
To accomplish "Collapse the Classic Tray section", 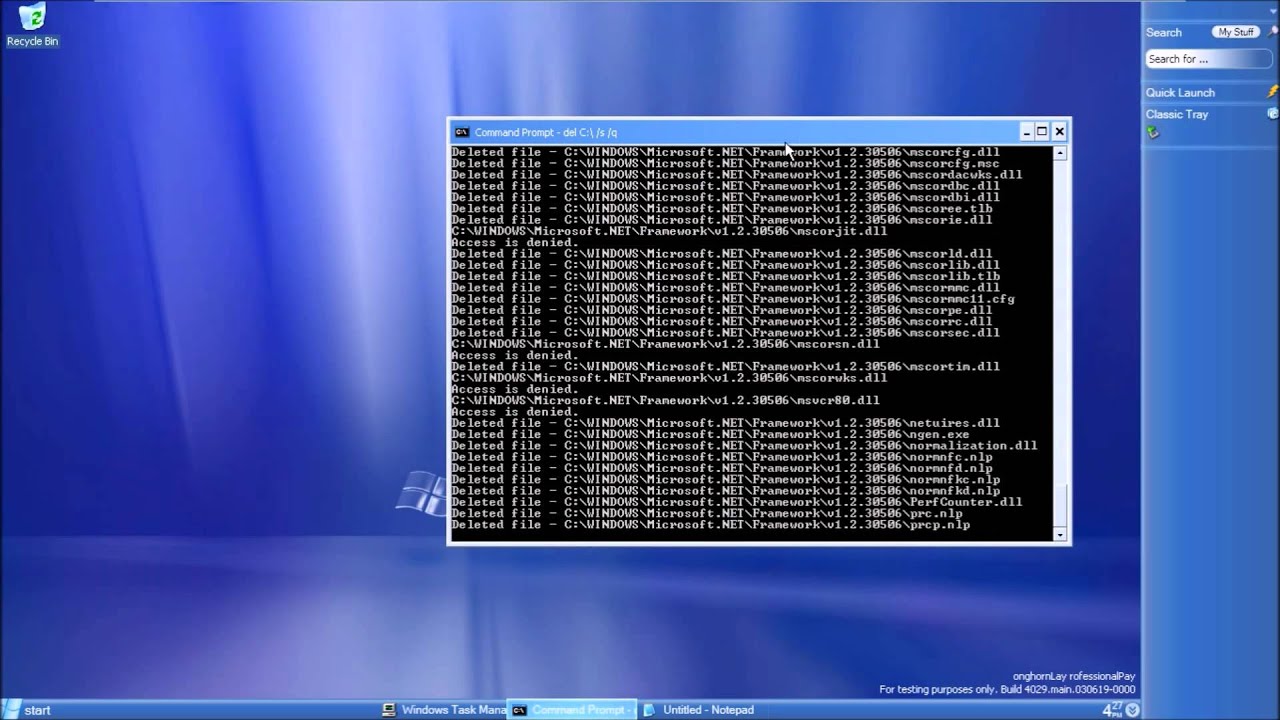I will pos(1177,114).
